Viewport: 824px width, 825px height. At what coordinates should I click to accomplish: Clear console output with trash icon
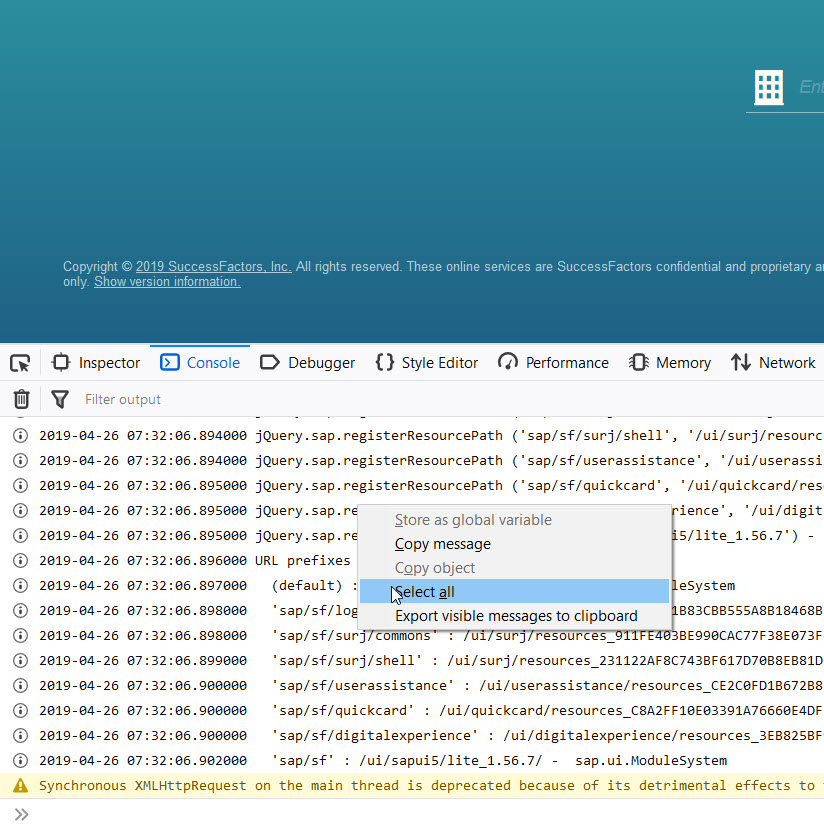(x=21, y=399)
